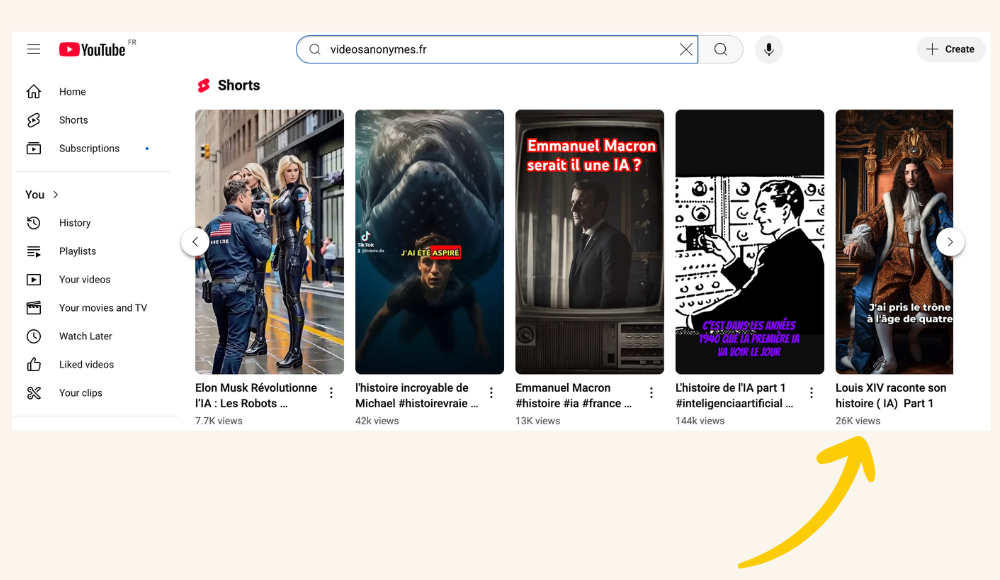
Task: Open options menu for Emmanuel Macron Short
Action: (x=651, y=393)
